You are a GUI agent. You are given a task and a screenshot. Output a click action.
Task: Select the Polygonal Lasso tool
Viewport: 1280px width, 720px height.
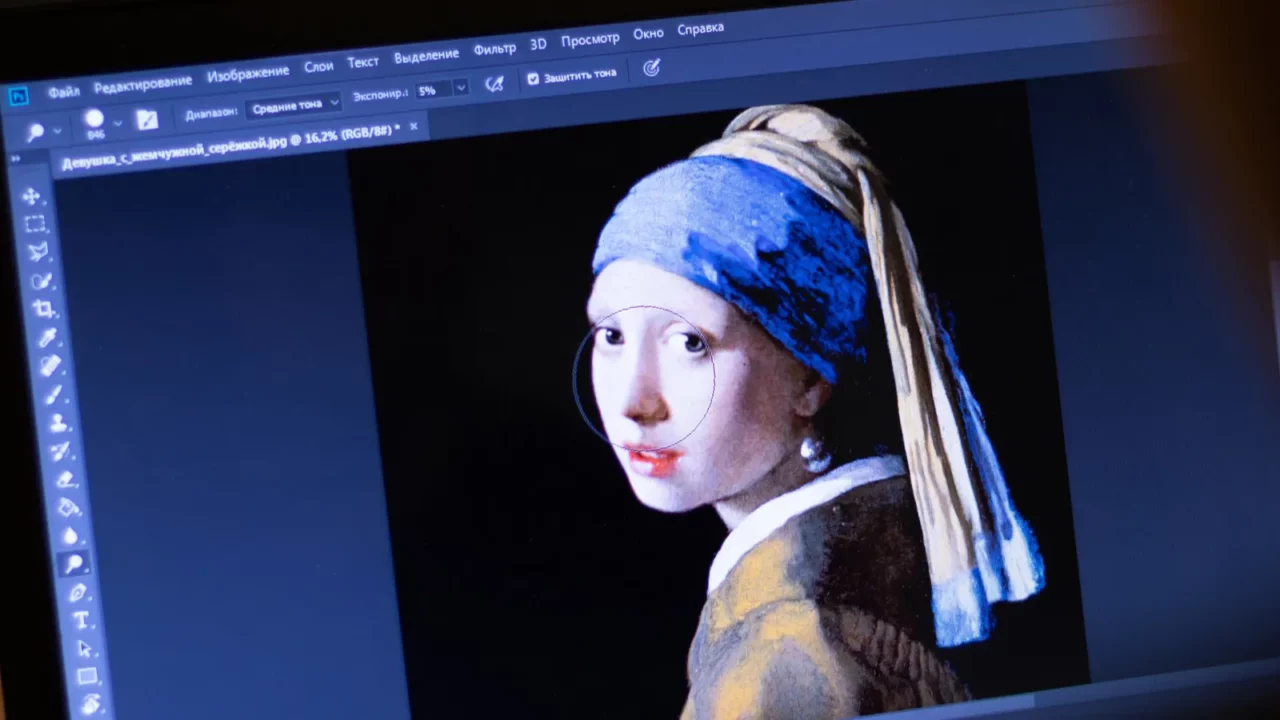pyautogui.click(x=38, y=252)
